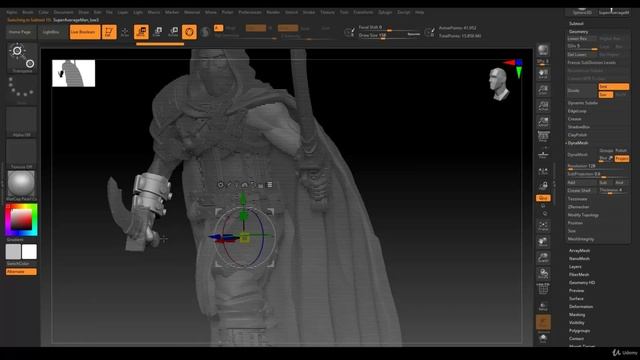The image size is (640, 360).
Task: Toggle DynaMesh Project option
Action: [621, 158]
